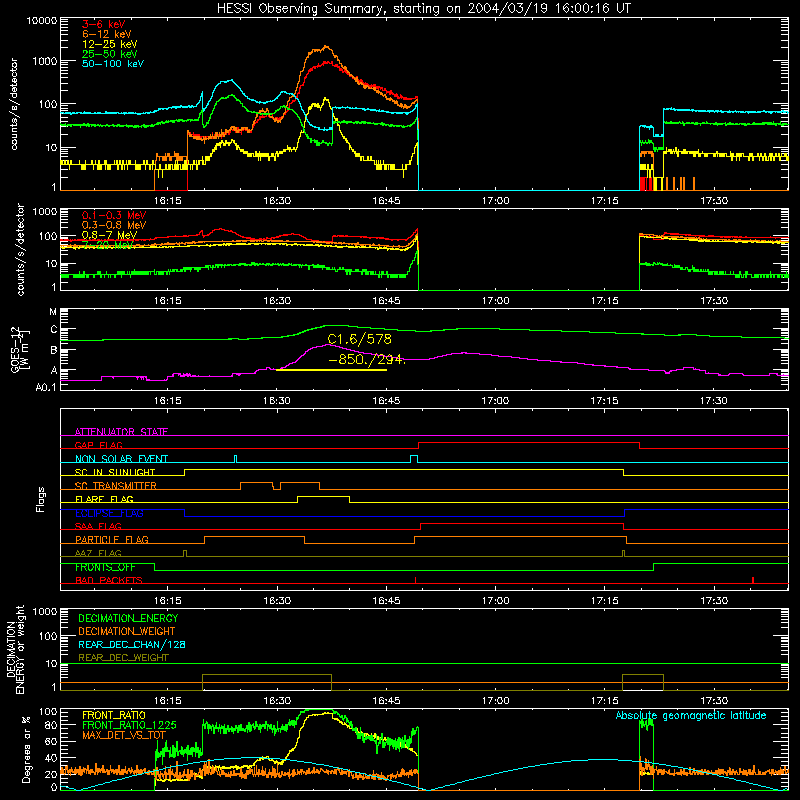Select the 12-25 keV legend label
This screenshot has height=800, width=800.
110,44
